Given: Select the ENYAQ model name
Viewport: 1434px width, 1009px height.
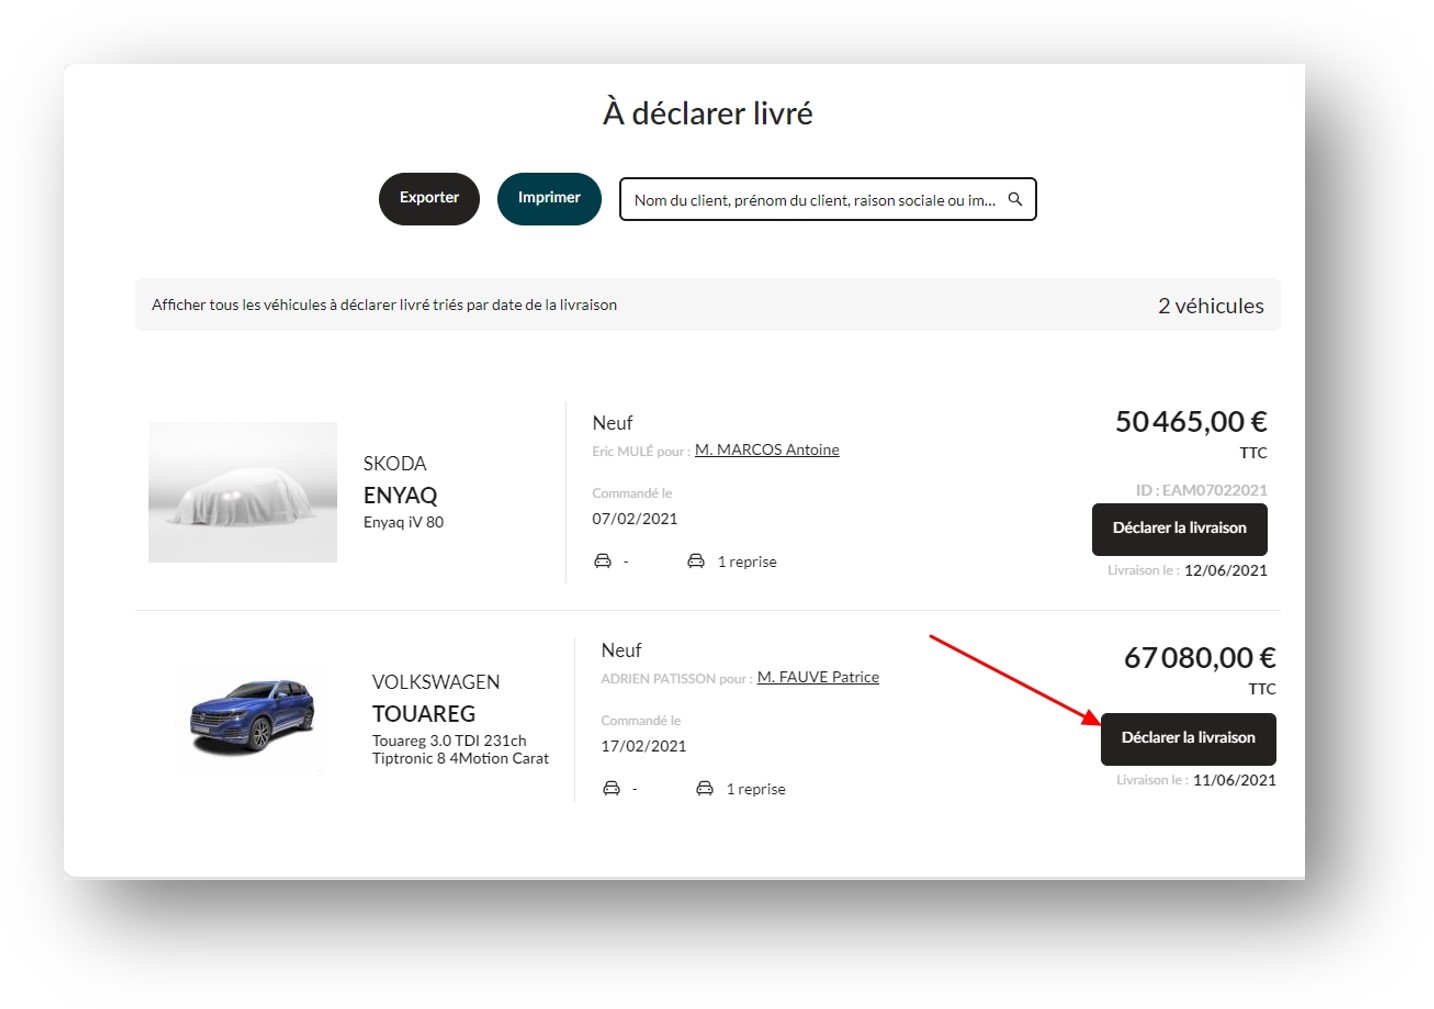Looking at the screenshot, I should tap(400, 495).
